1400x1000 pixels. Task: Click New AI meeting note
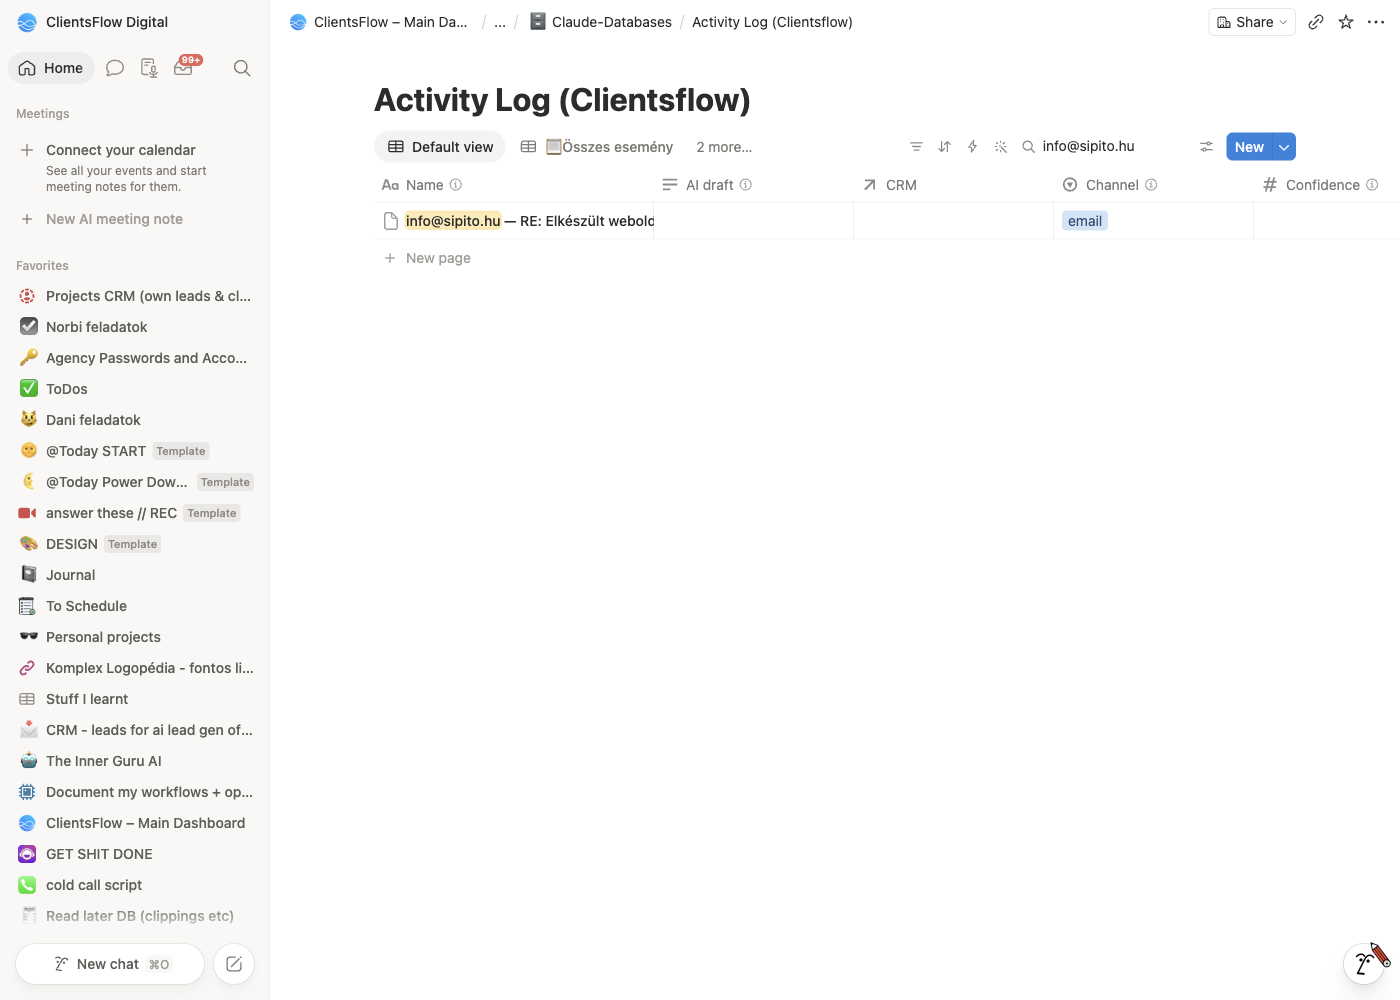point(135,219)
